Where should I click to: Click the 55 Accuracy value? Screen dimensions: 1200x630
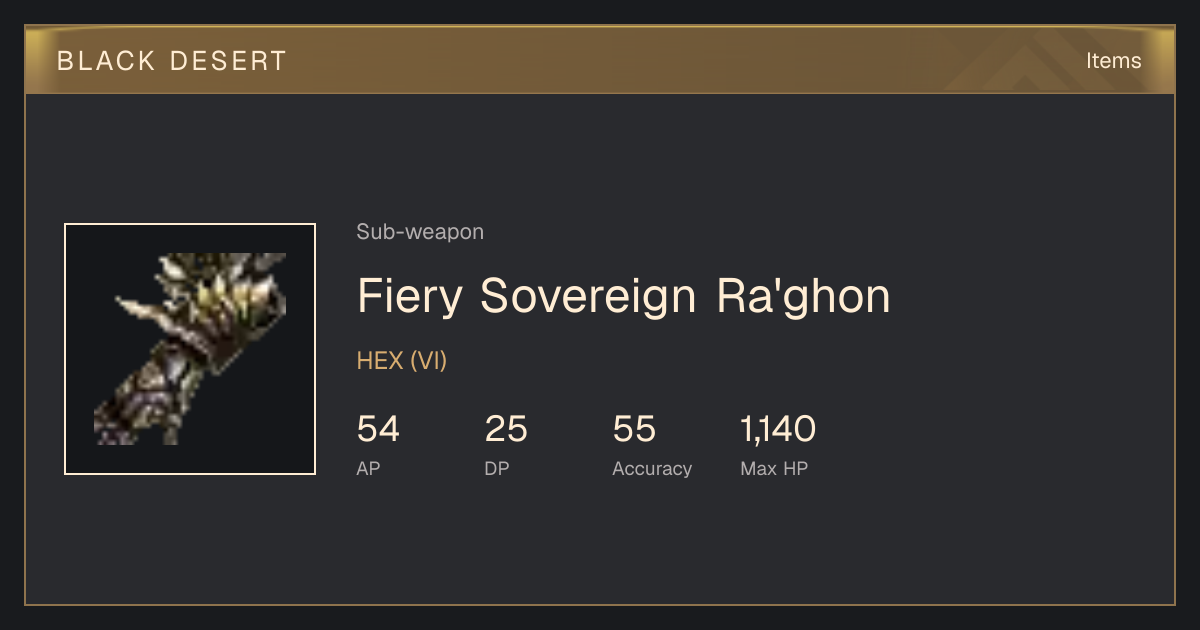634,429
